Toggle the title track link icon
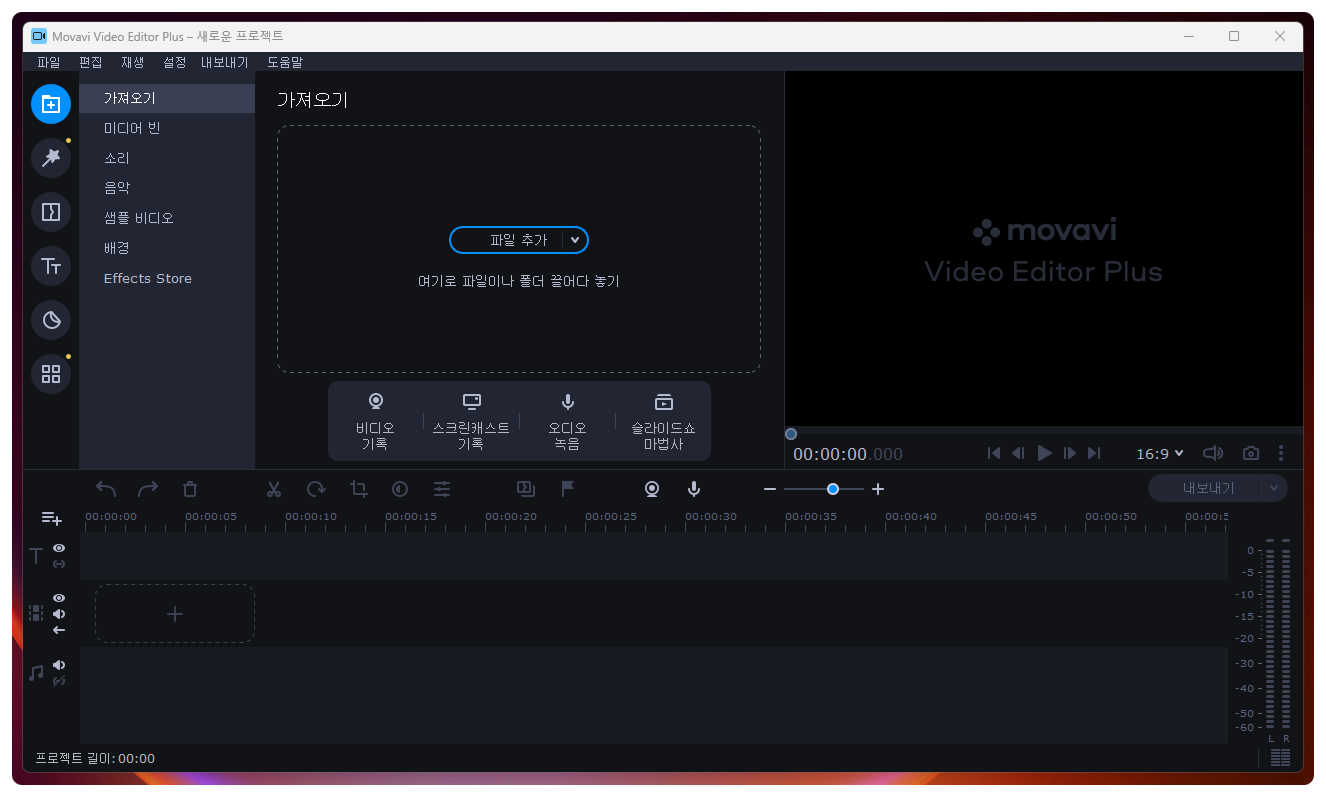 coord(59,564)
